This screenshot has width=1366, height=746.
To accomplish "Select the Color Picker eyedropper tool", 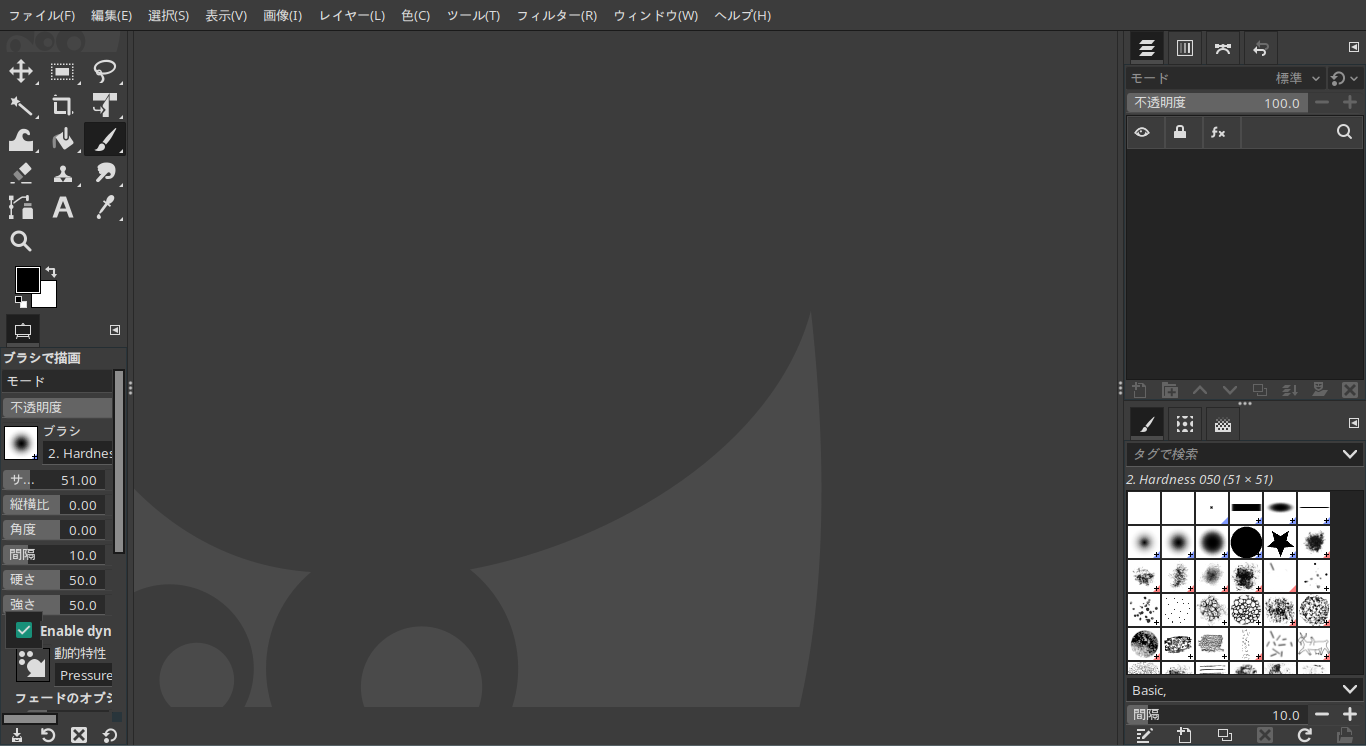I will (105, 207).
